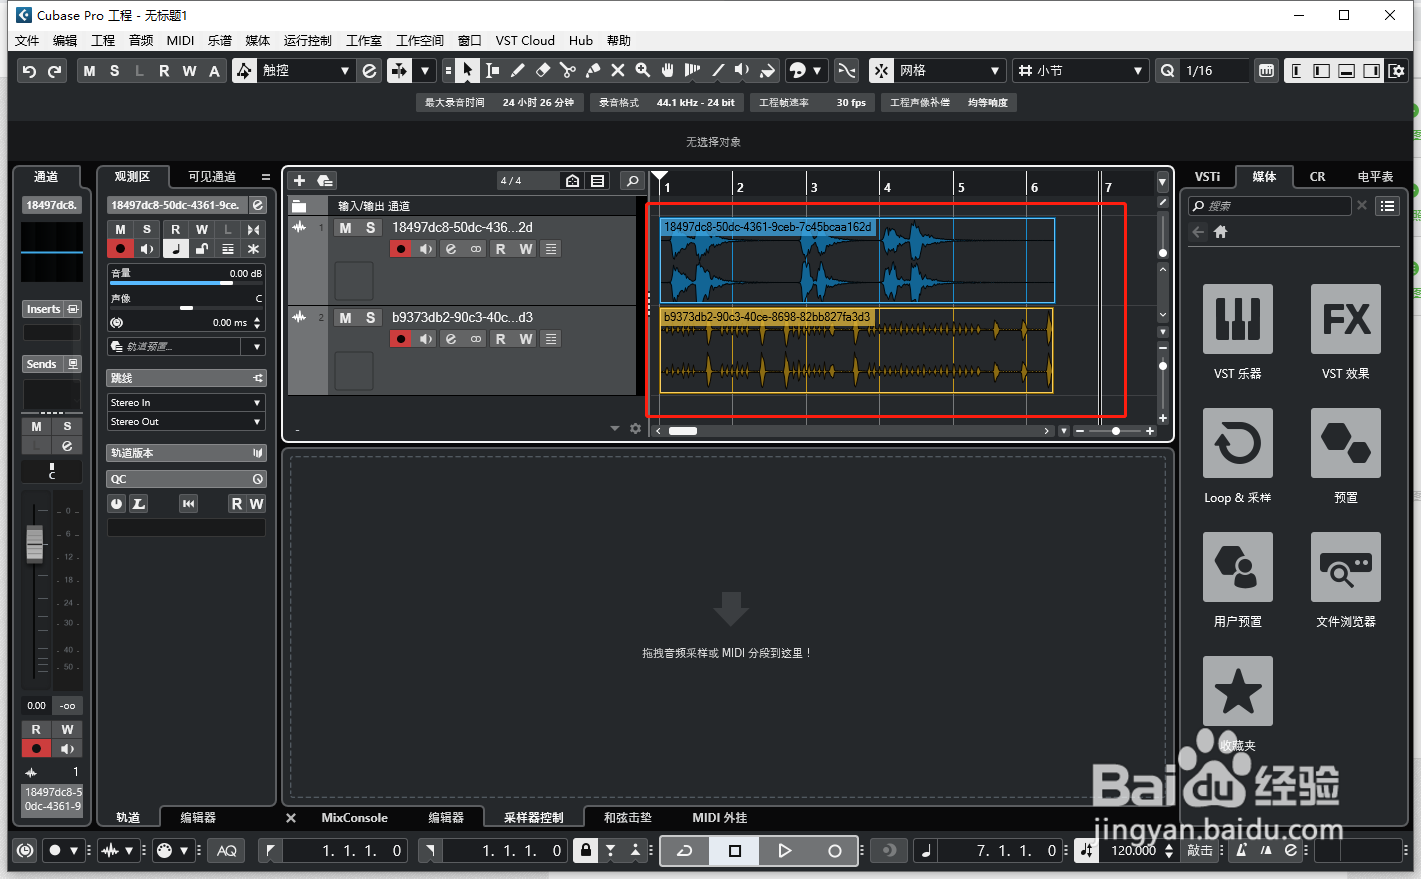This screenshot has width=1421, height=879.
Task: Select the Mute X tool
Action: coord(617,70)
